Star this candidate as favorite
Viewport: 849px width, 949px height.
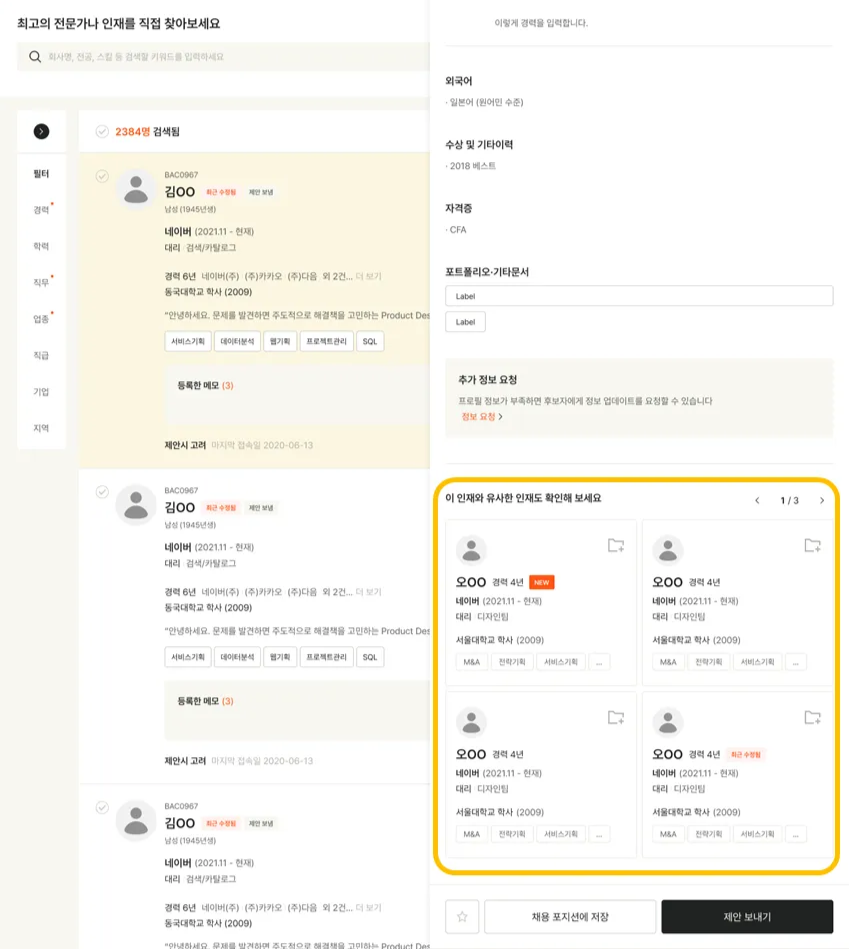462,916
